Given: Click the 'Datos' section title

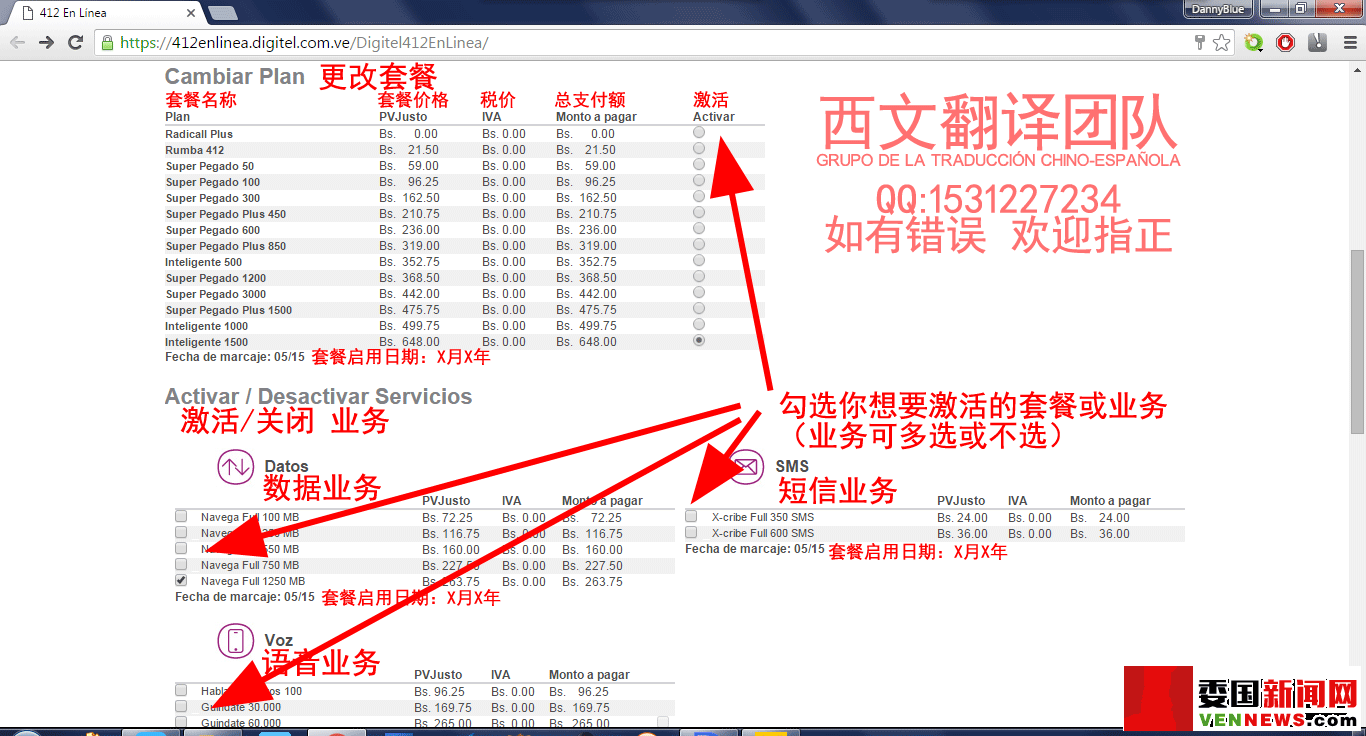Looking at the screenshot, I should [x=287, y=466].
